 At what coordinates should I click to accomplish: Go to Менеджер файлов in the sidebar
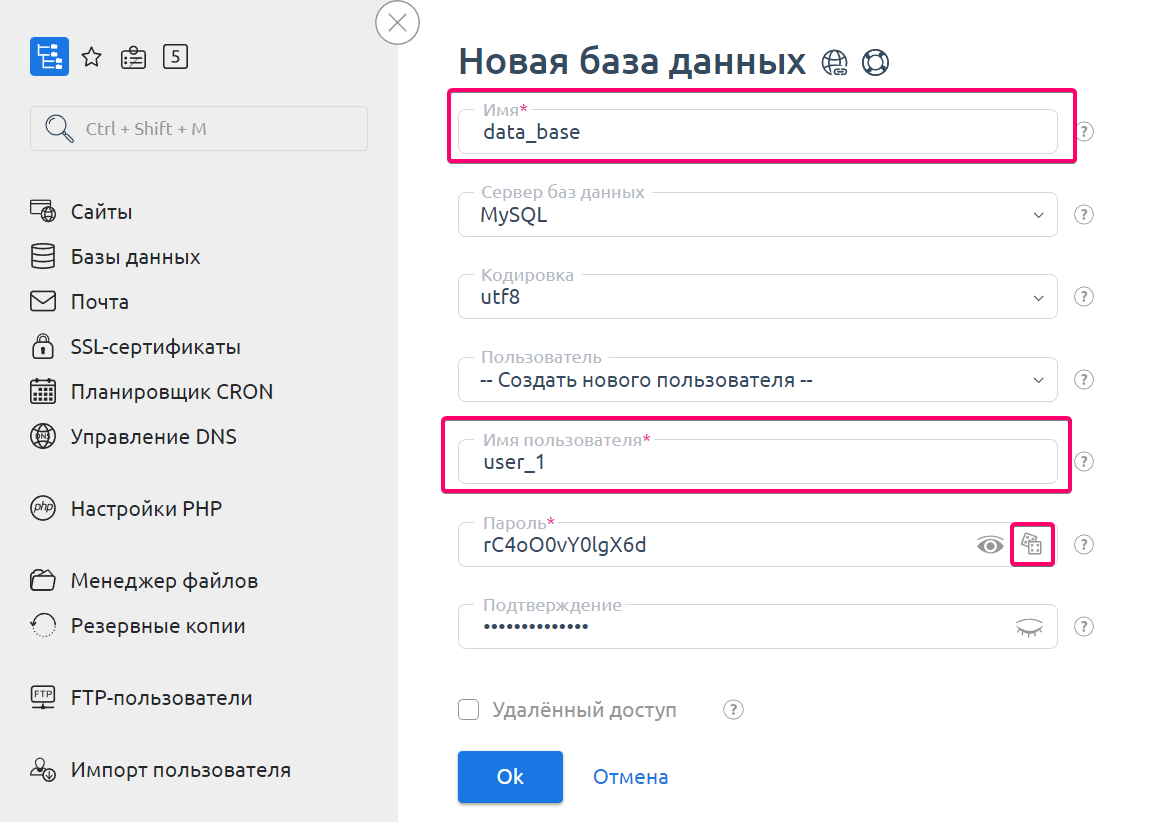pyautogui.click(x=164, y=581)
